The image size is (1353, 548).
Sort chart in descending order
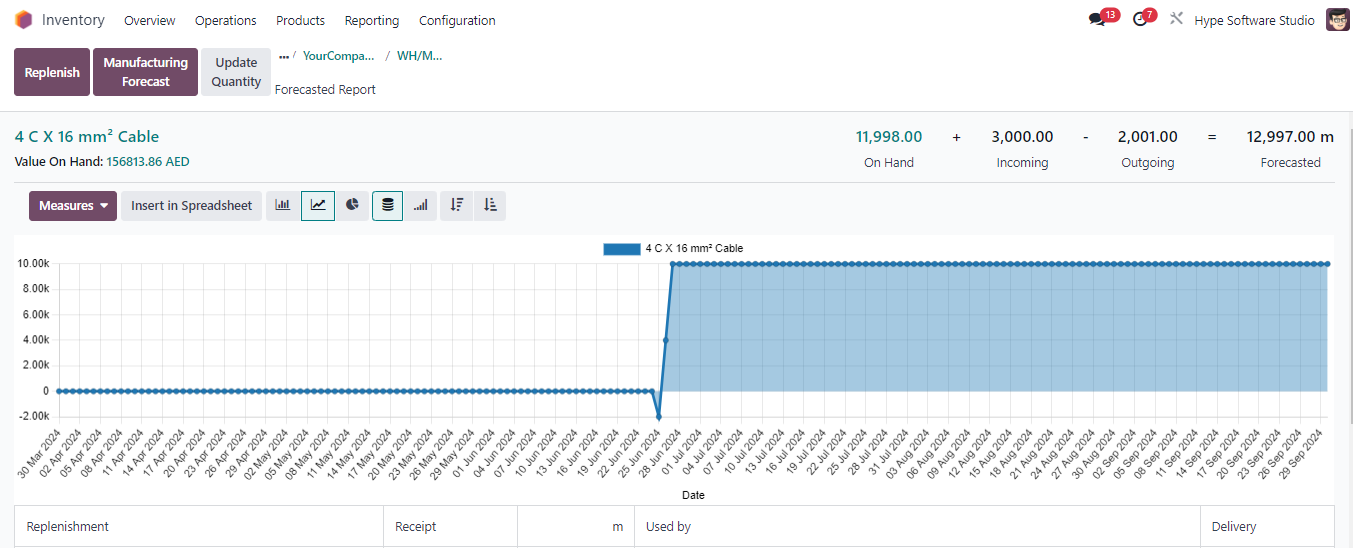[x=457, y=206]
